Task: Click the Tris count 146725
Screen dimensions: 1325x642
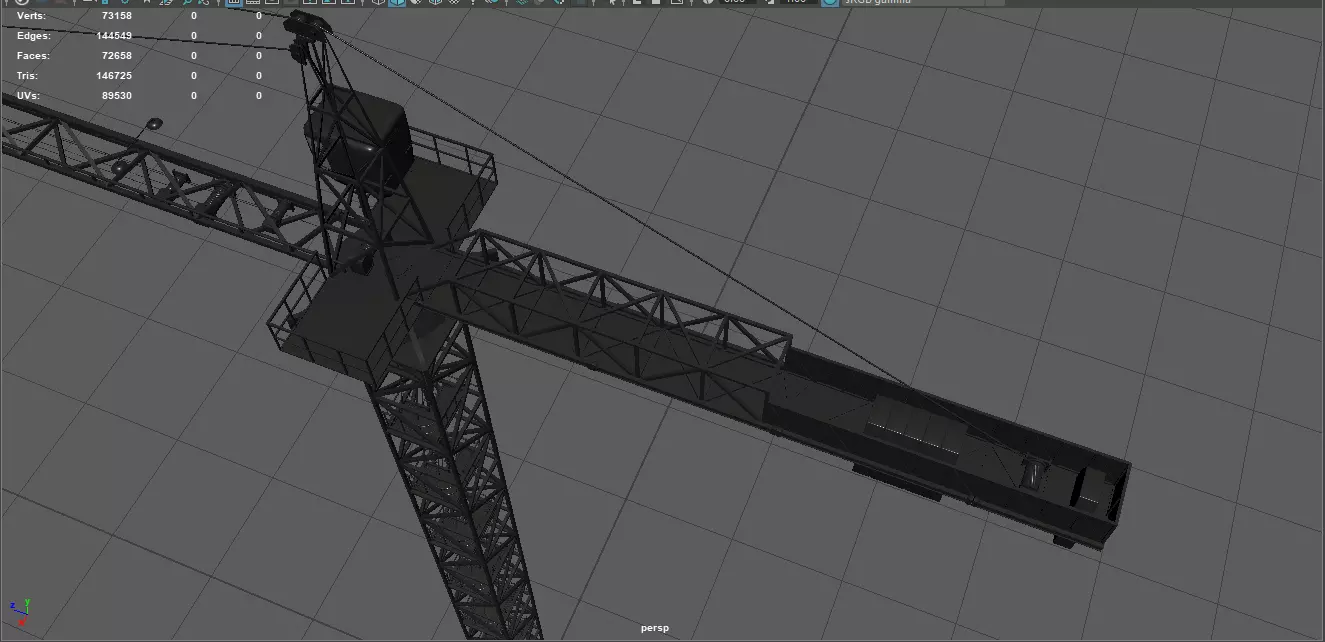Action: pyautogui.click(x=113, y=76)
